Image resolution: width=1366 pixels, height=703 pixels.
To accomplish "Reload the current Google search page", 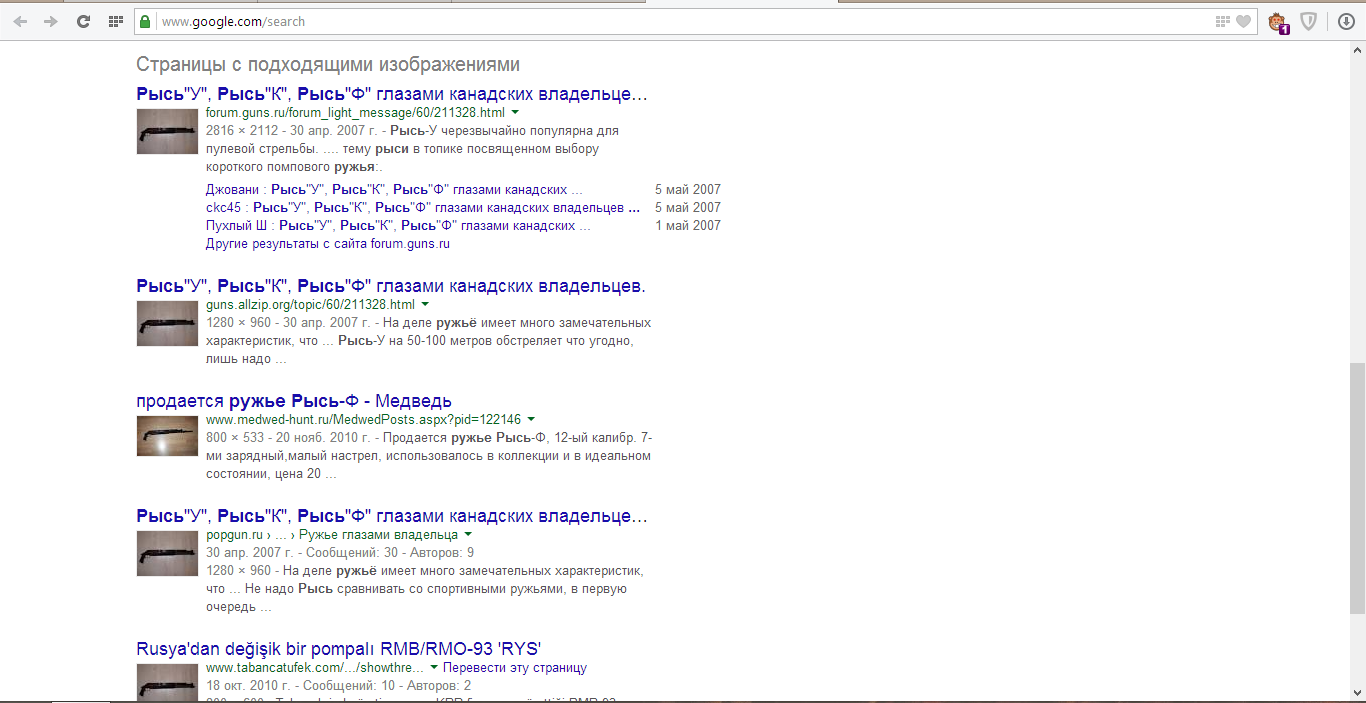I will pos(83,21).
